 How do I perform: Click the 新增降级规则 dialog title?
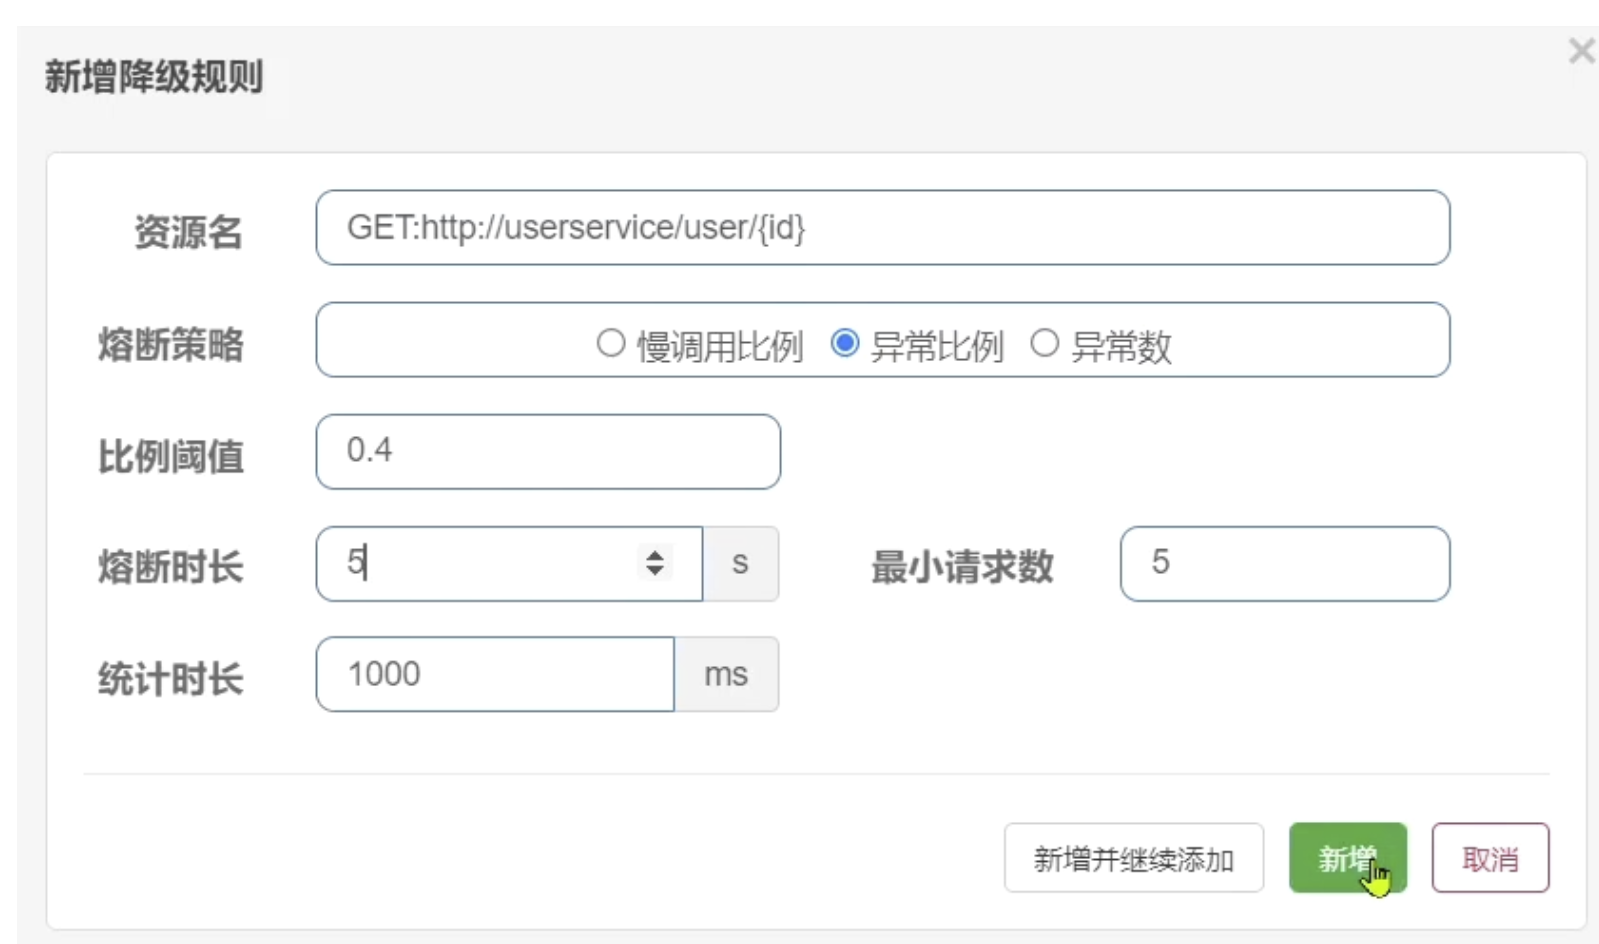pyautogui.click(x=154, y=77)
